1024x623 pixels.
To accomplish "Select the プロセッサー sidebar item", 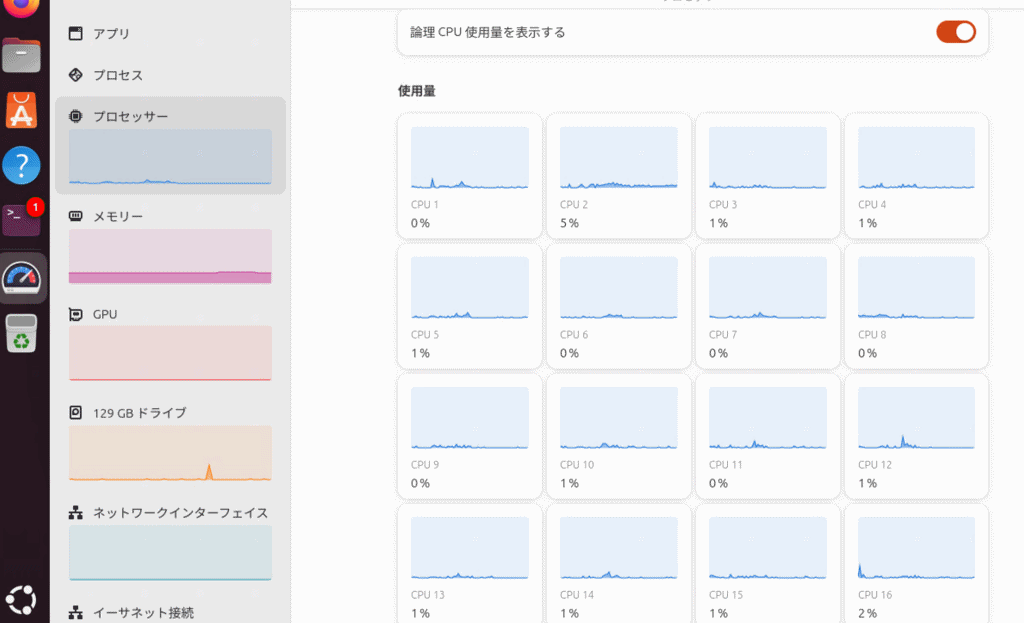I will (x=130, y=116).
